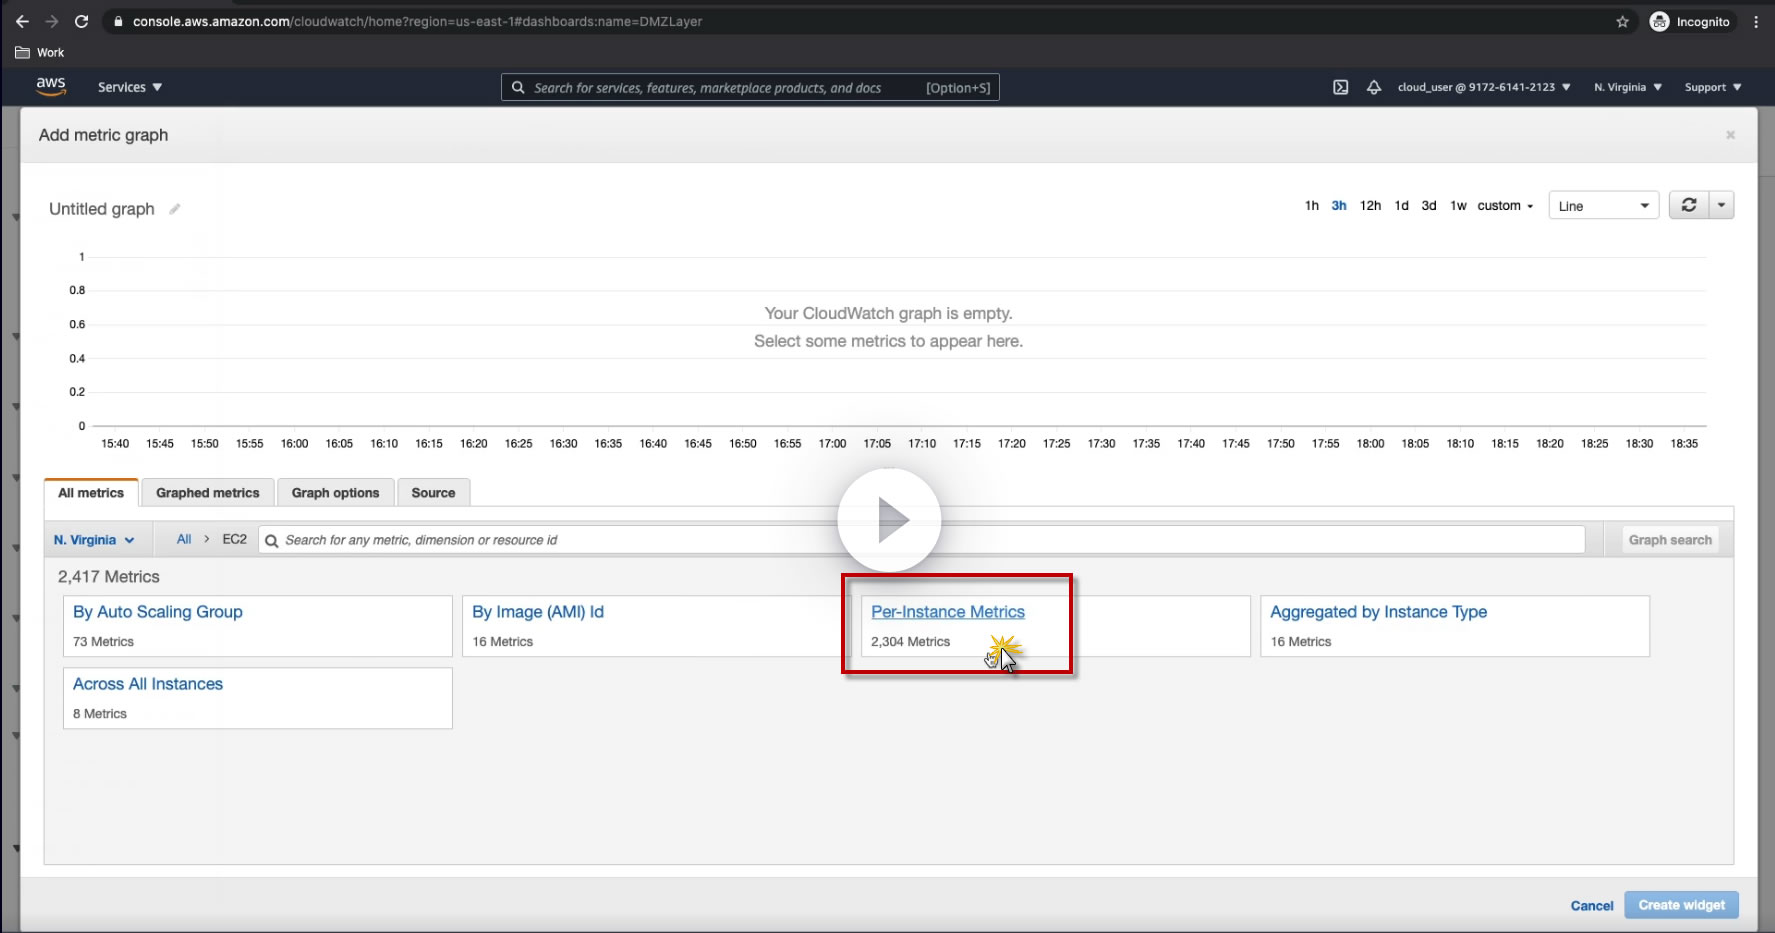
Task: Open the auto-refresh options arrow
Action: pos(1721,205)
